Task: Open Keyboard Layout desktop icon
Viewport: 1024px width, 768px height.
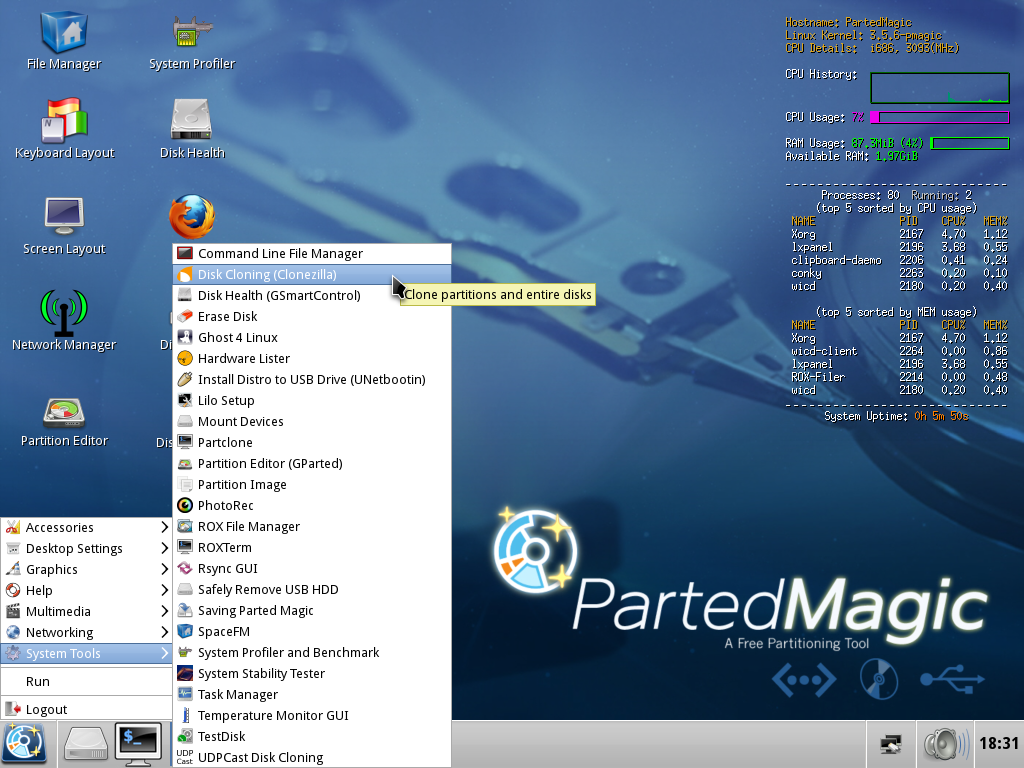Action: [64, 129]
